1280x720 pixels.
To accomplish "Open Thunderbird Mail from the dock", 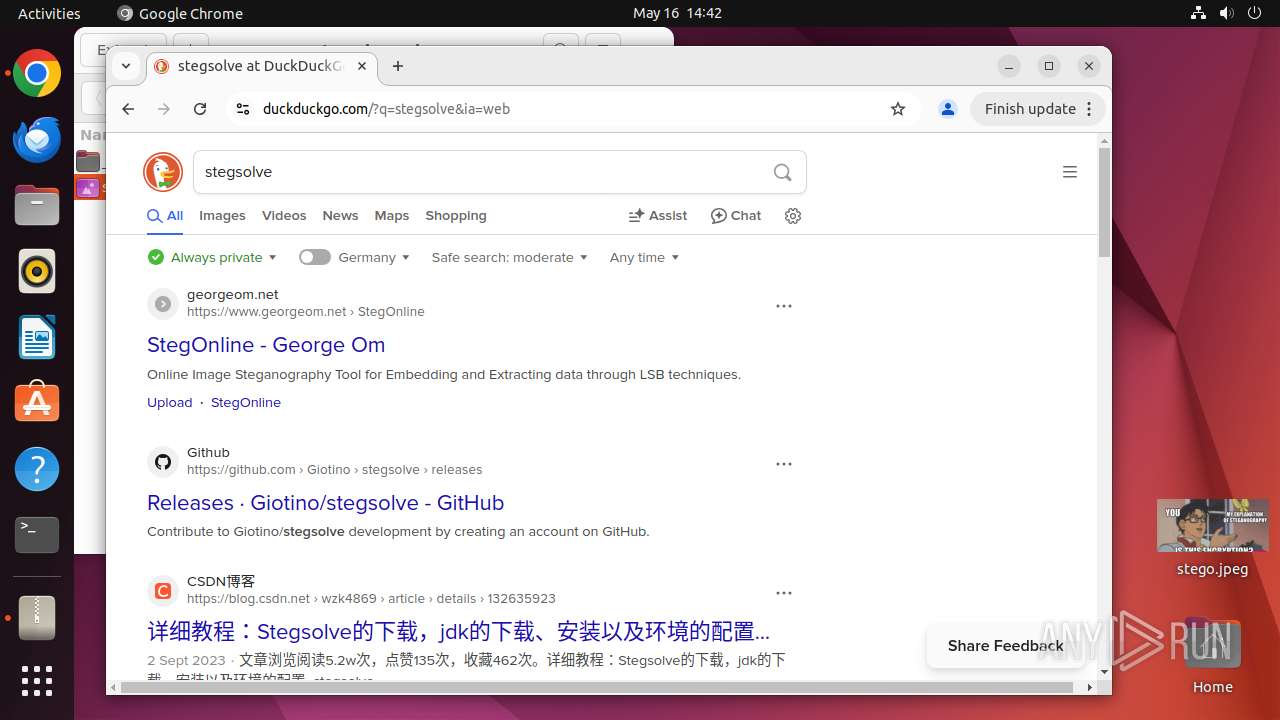I will [x=37, y=139].
